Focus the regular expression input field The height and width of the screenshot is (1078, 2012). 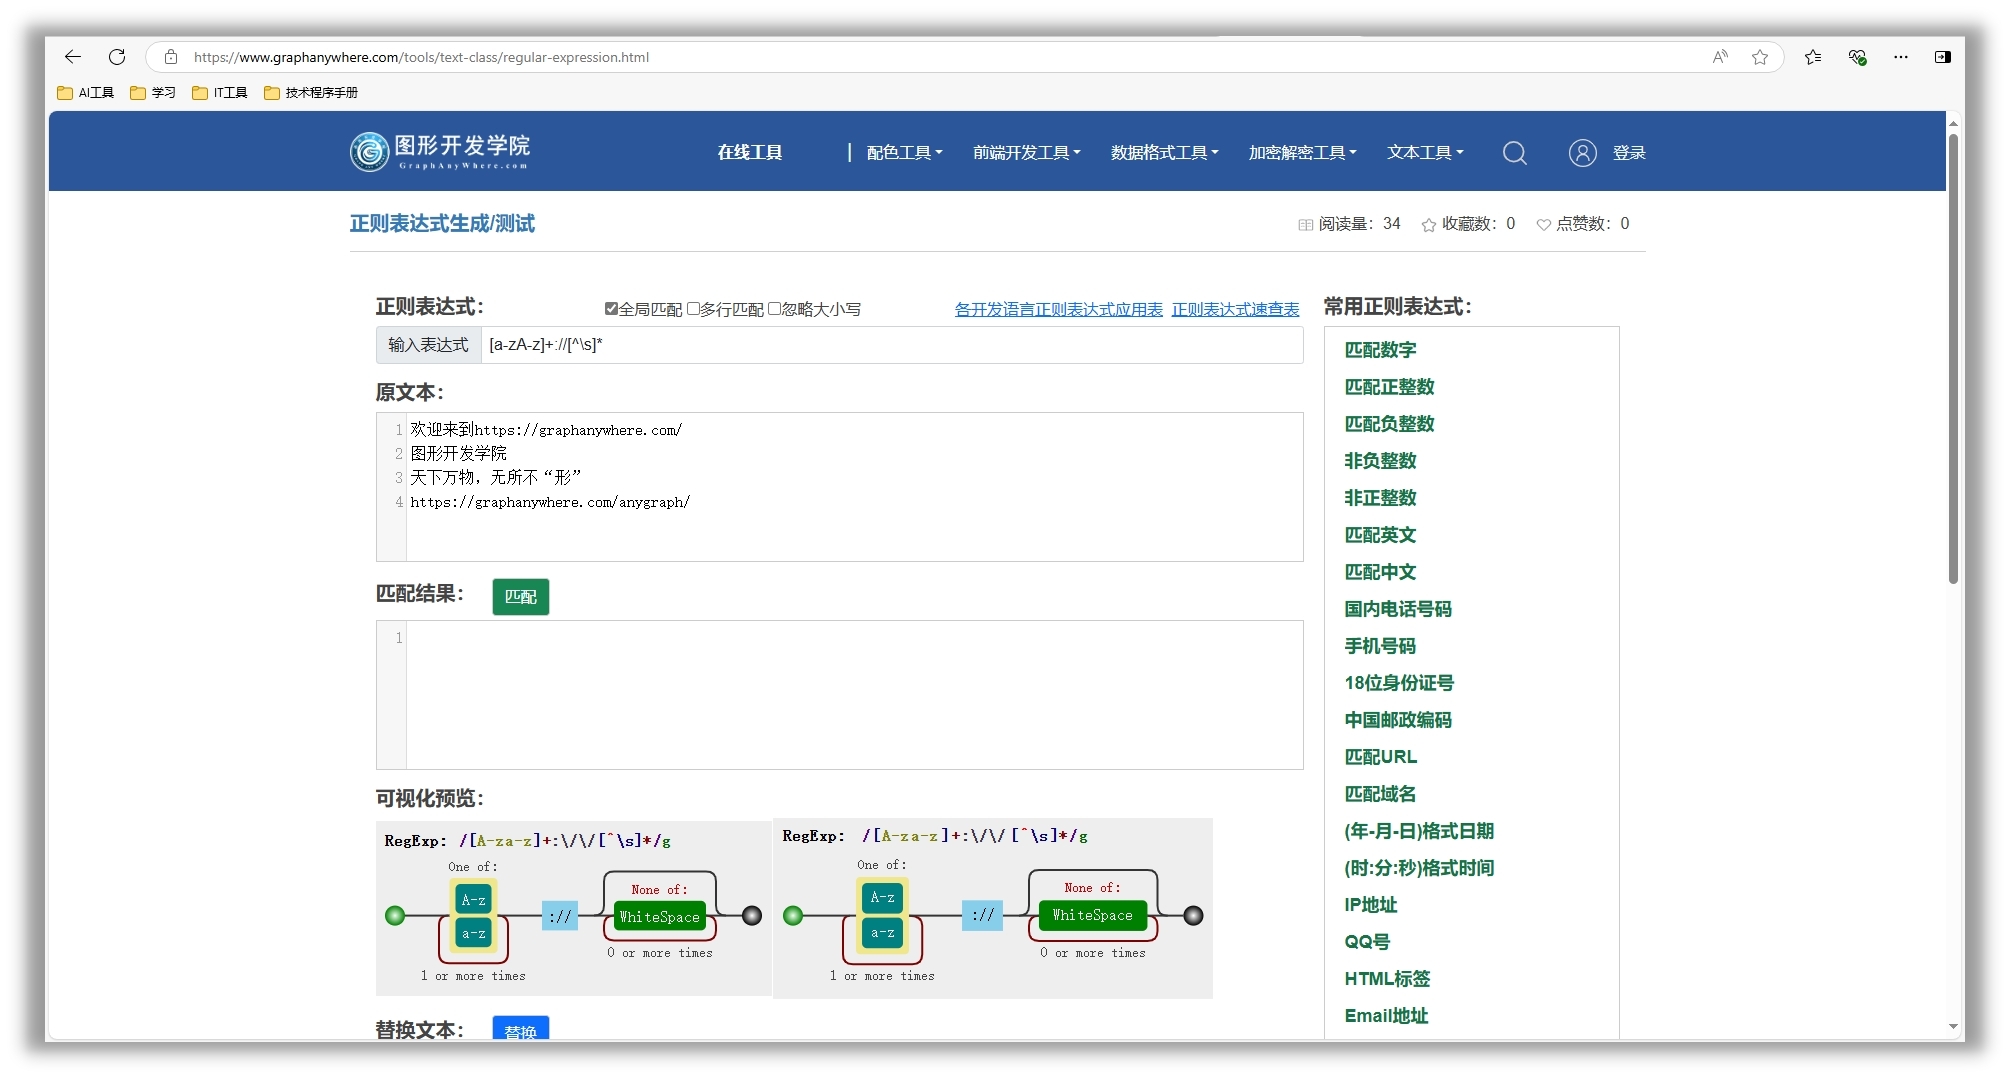tap(891, 345)
